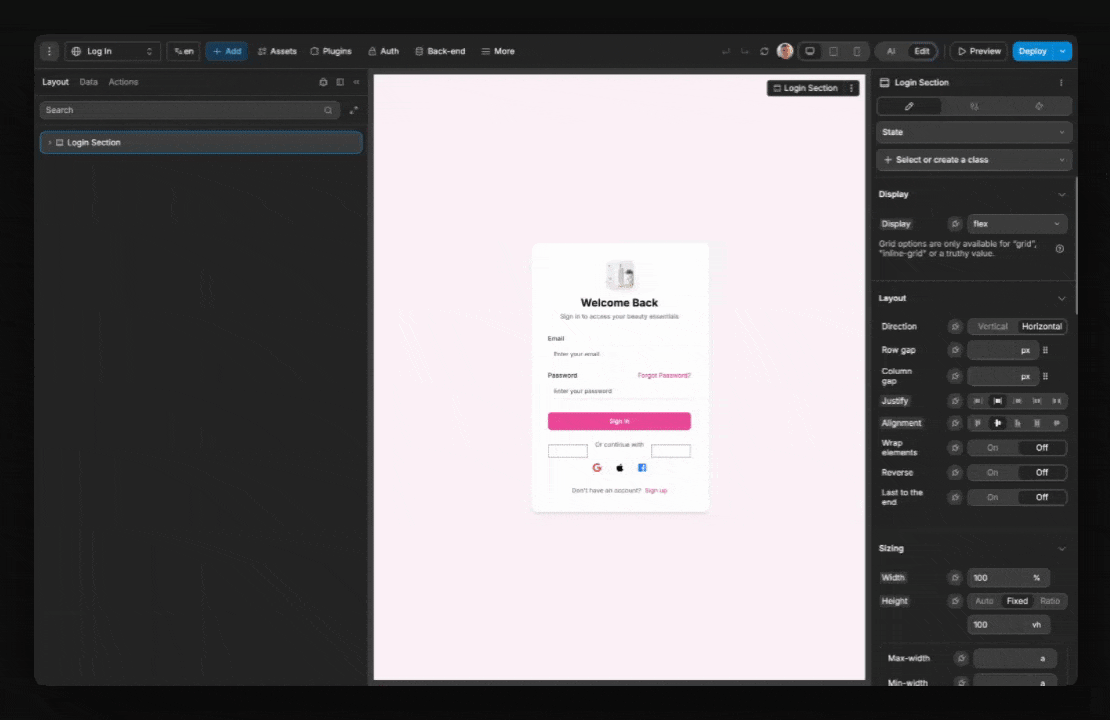Switch to tablet device preview
1110x720 pixels.
[x=833, y=51]
